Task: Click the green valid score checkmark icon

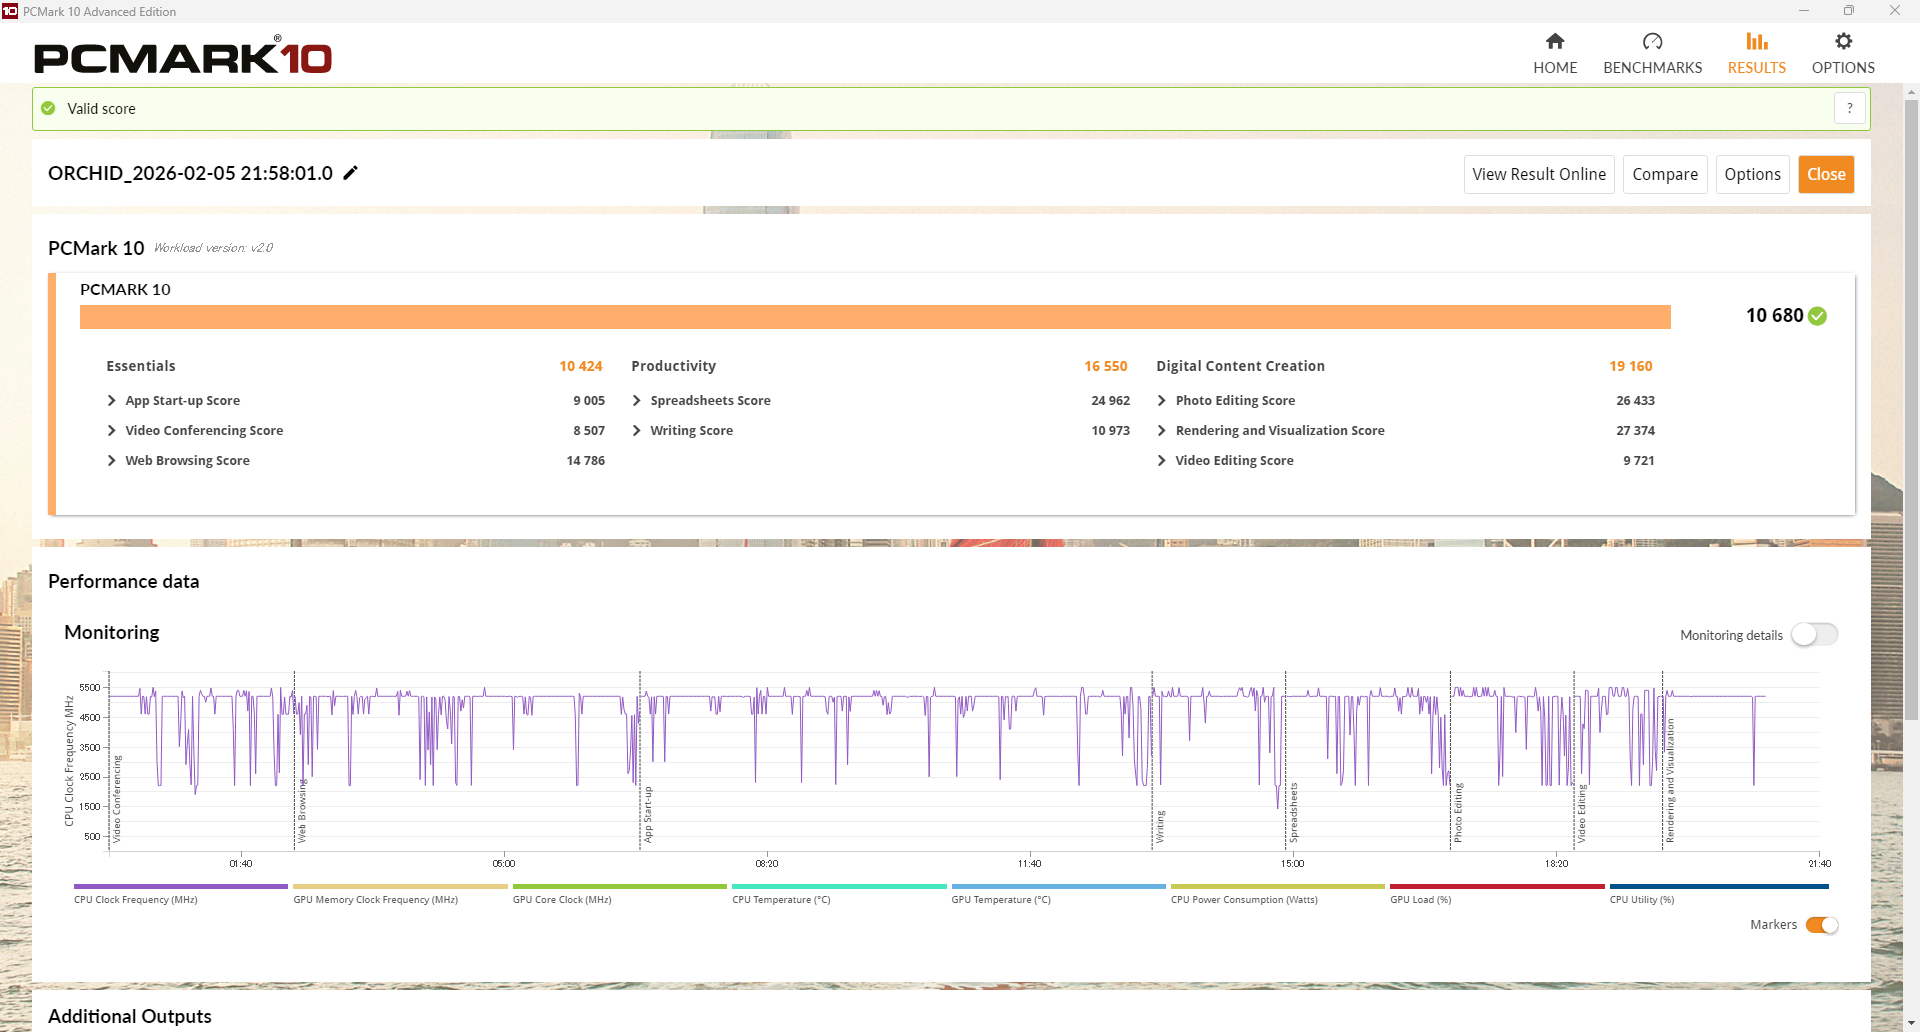Action: pyautogui.click(x=48, y=108)
